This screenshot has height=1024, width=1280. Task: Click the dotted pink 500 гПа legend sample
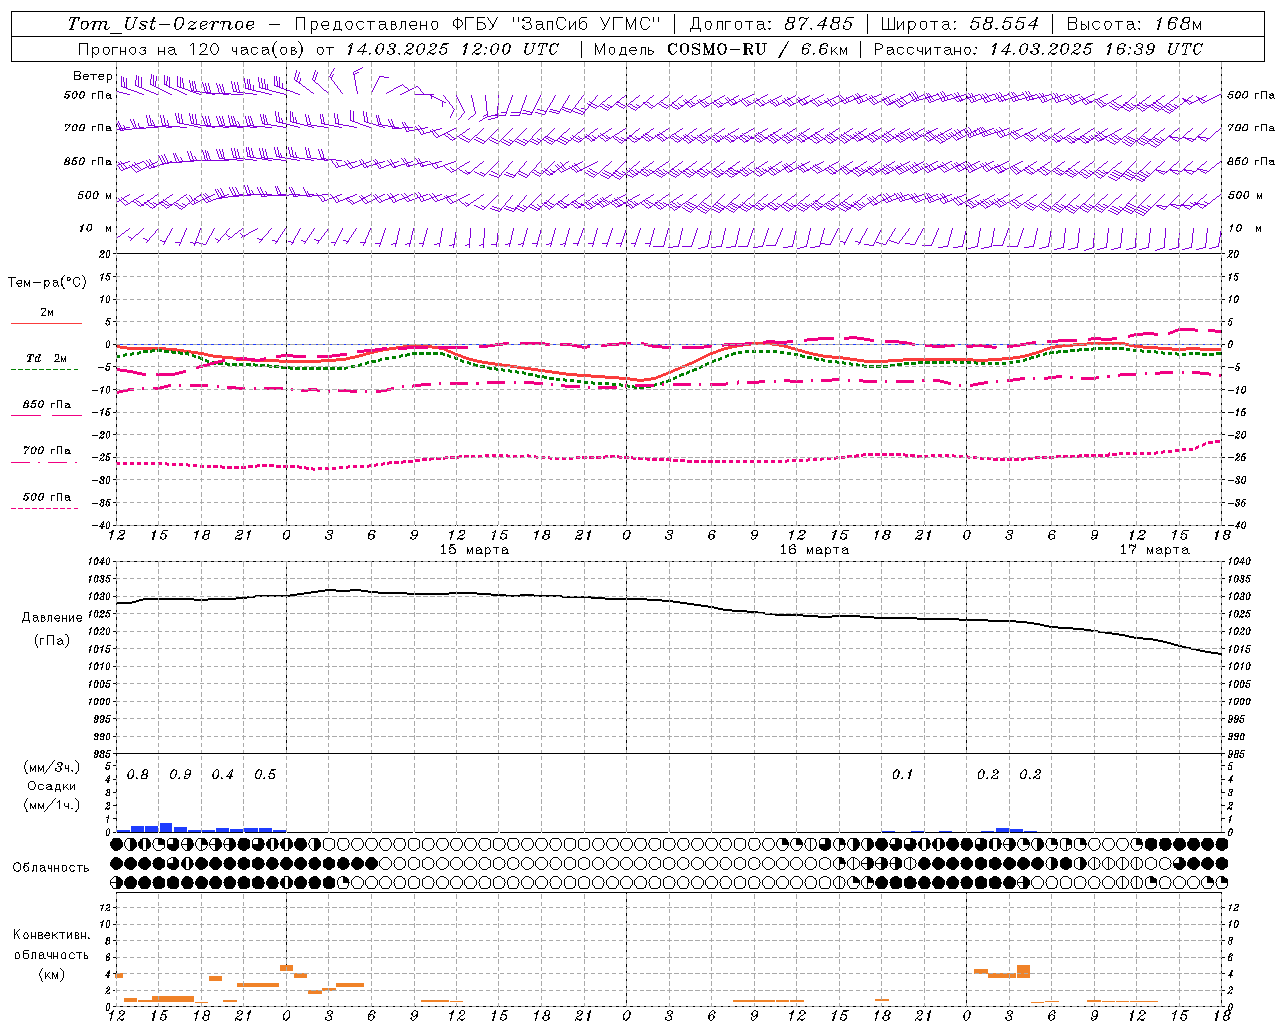pos(44,508)
